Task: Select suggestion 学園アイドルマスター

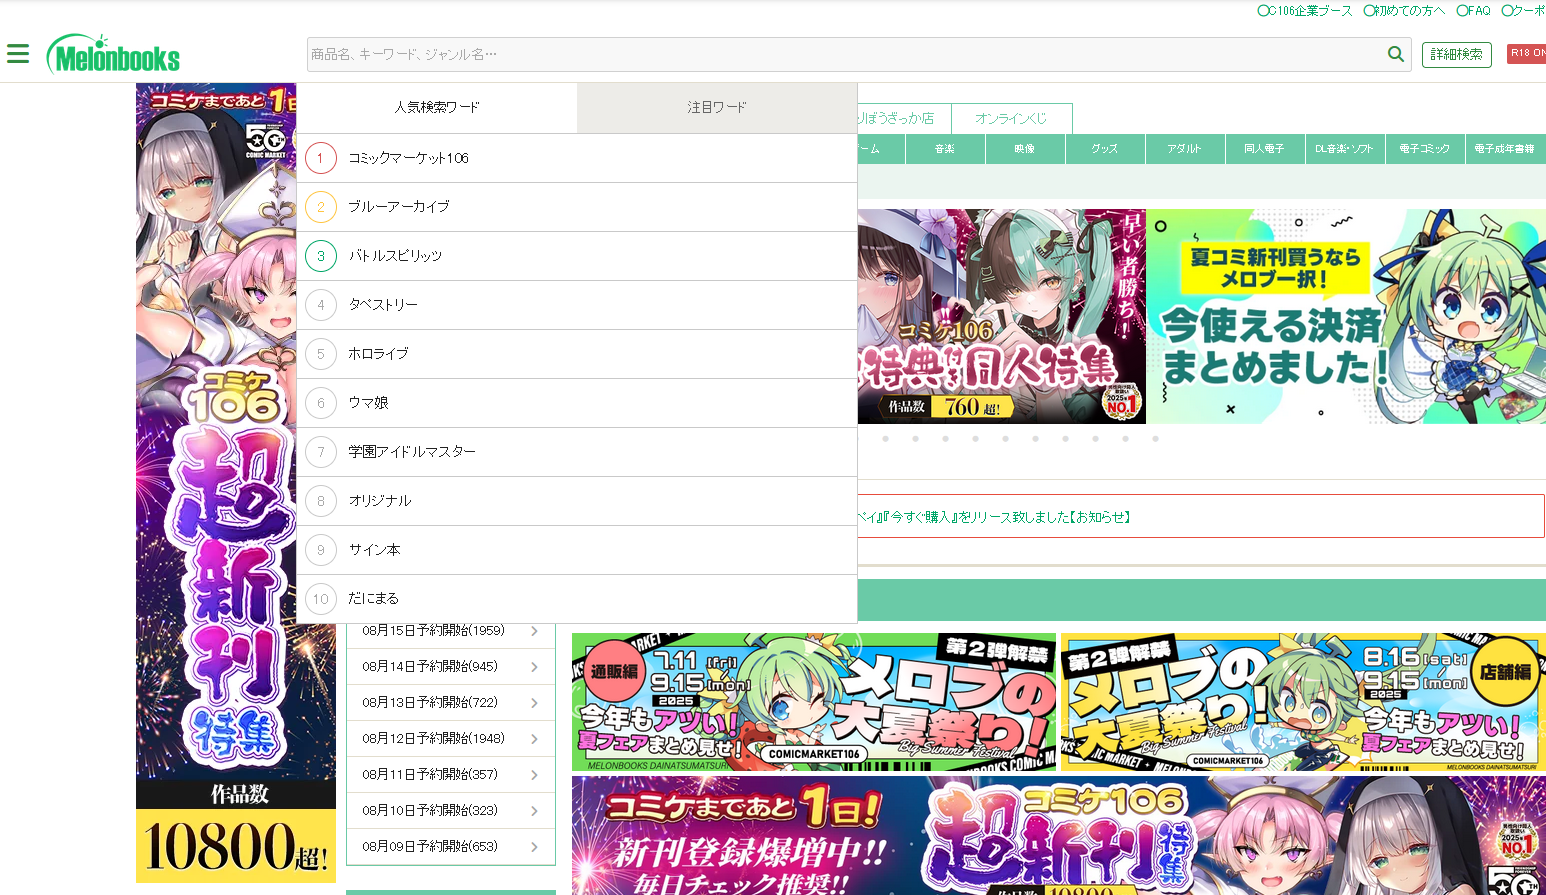Action: click(577, 452)
